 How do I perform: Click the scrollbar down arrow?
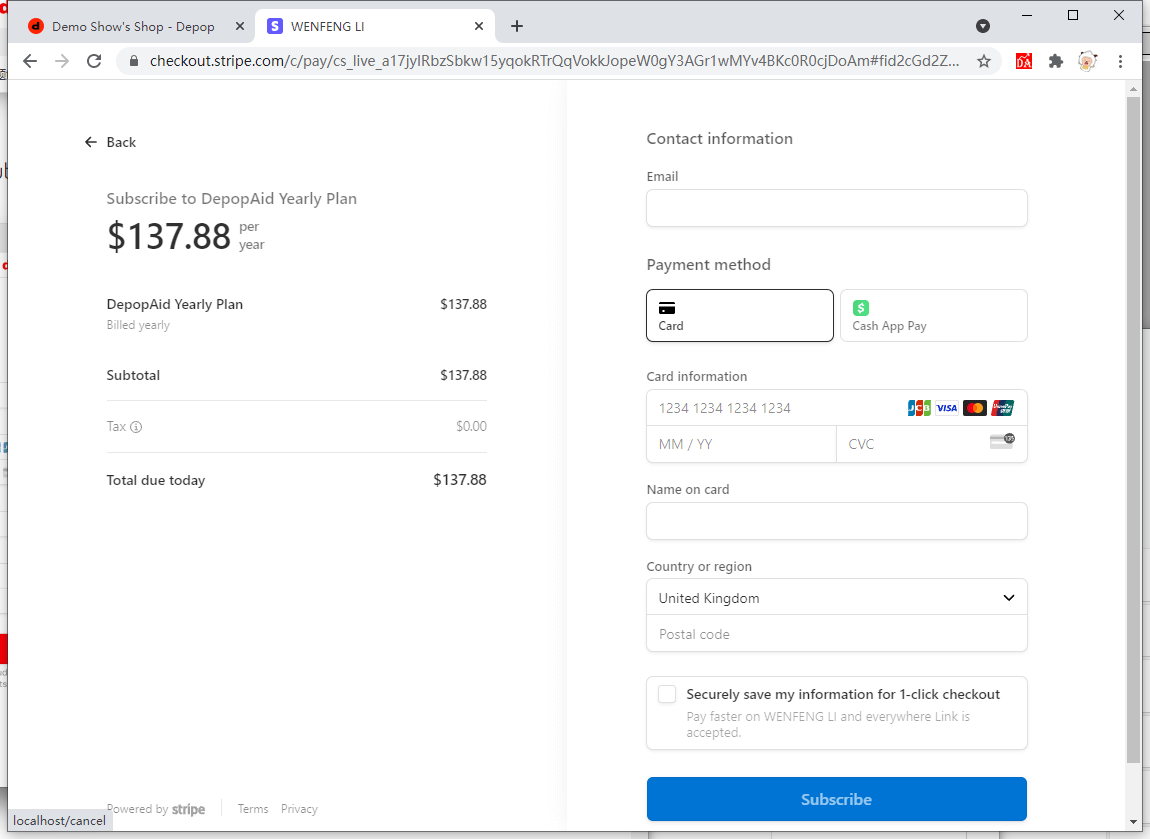coord(1133,822)
